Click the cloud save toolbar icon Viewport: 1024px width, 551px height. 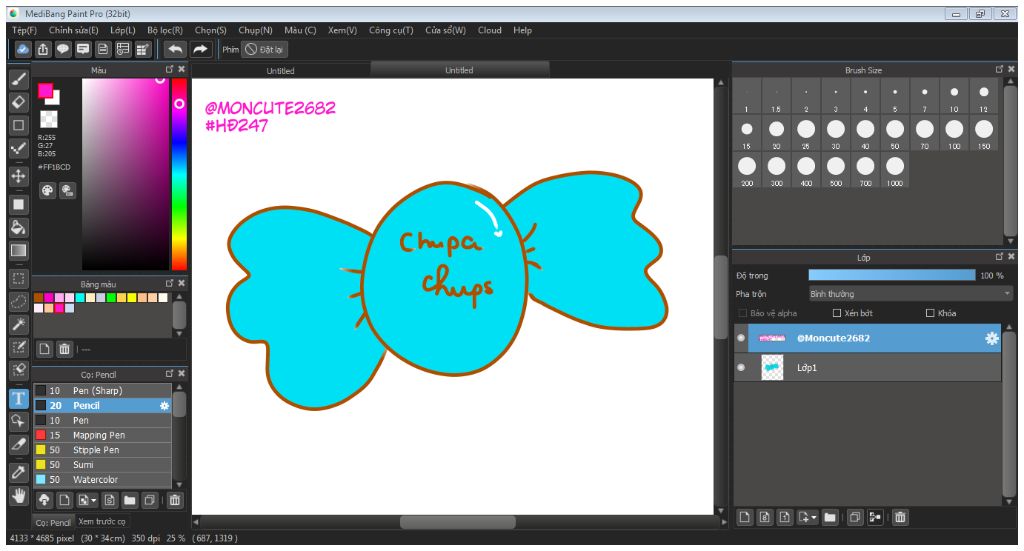point(23,49)
